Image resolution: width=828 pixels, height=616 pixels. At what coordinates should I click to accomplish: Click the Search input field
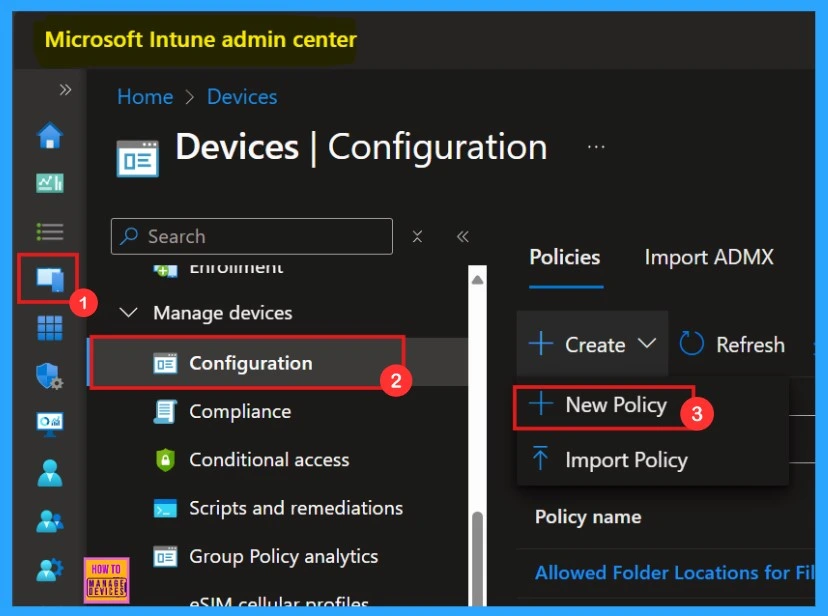252,236
